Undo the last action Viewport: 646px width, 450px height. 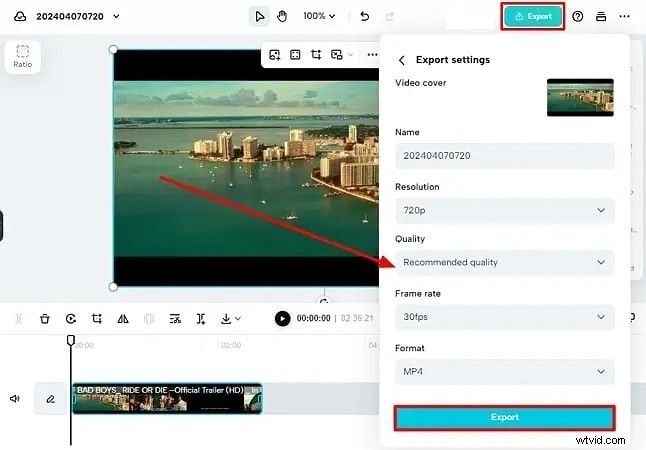click(365, 16)
